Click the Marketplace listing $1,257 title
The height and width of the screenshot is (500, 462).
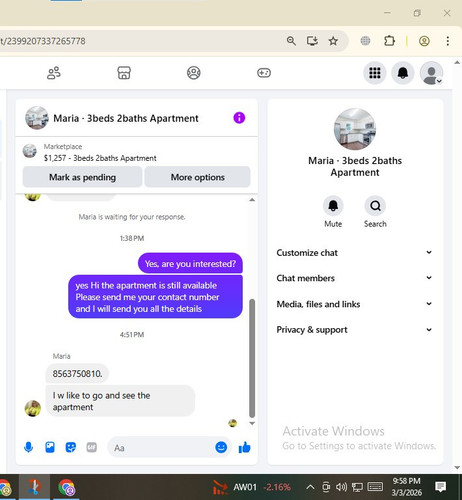pos(100,158)
